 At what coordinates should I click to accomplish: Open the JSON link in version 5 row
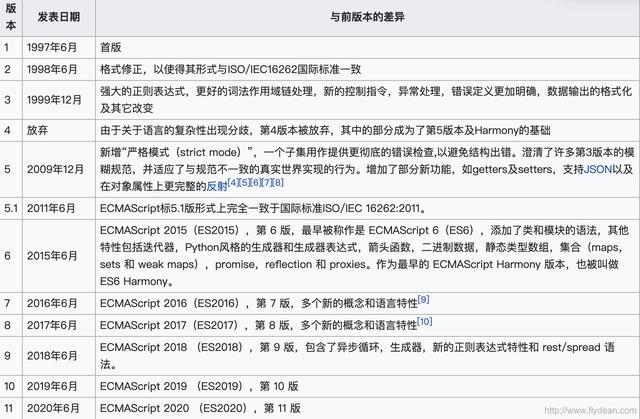pos(598,169)
